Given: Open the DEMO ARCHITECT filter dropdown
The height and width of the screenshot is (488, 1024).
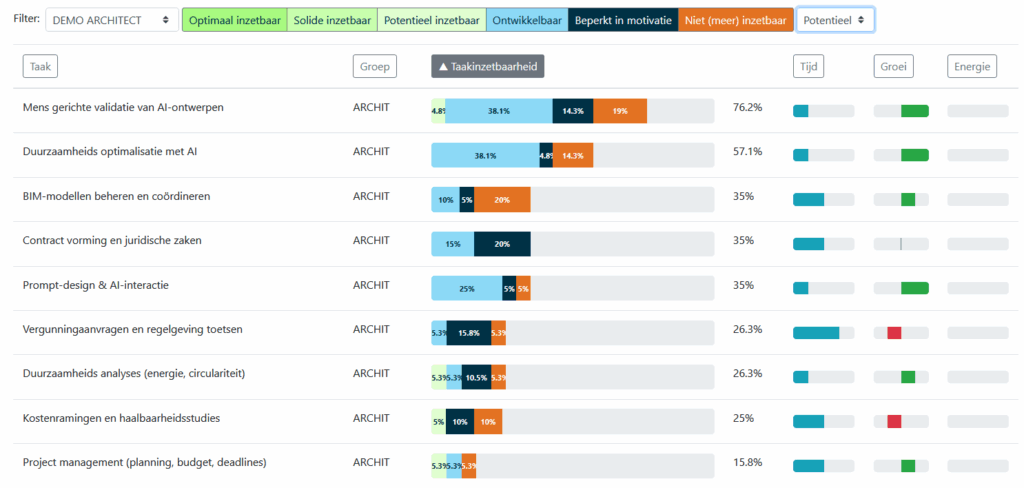Looking at the screenshot, I should (111, 20).
